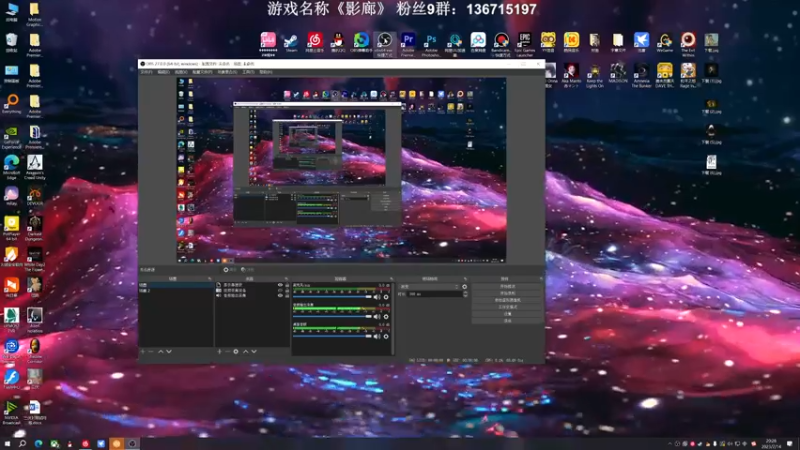The height and width of the screenshot is (450, 800).
Task: Open Amnesia The Bunker desktop shortcut
Action: pos(641,74)
